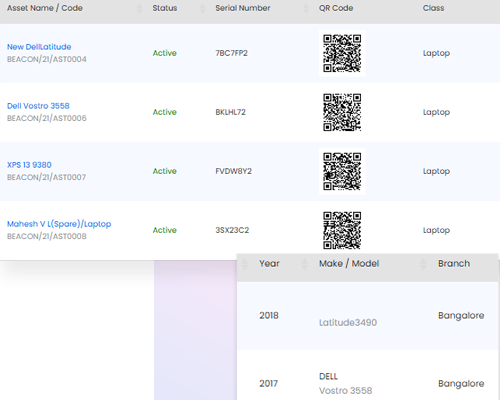This screenshot has width=500, height=400.
Task: Select asset code BEACON/21/AST0007
Action: coord(46,177)
